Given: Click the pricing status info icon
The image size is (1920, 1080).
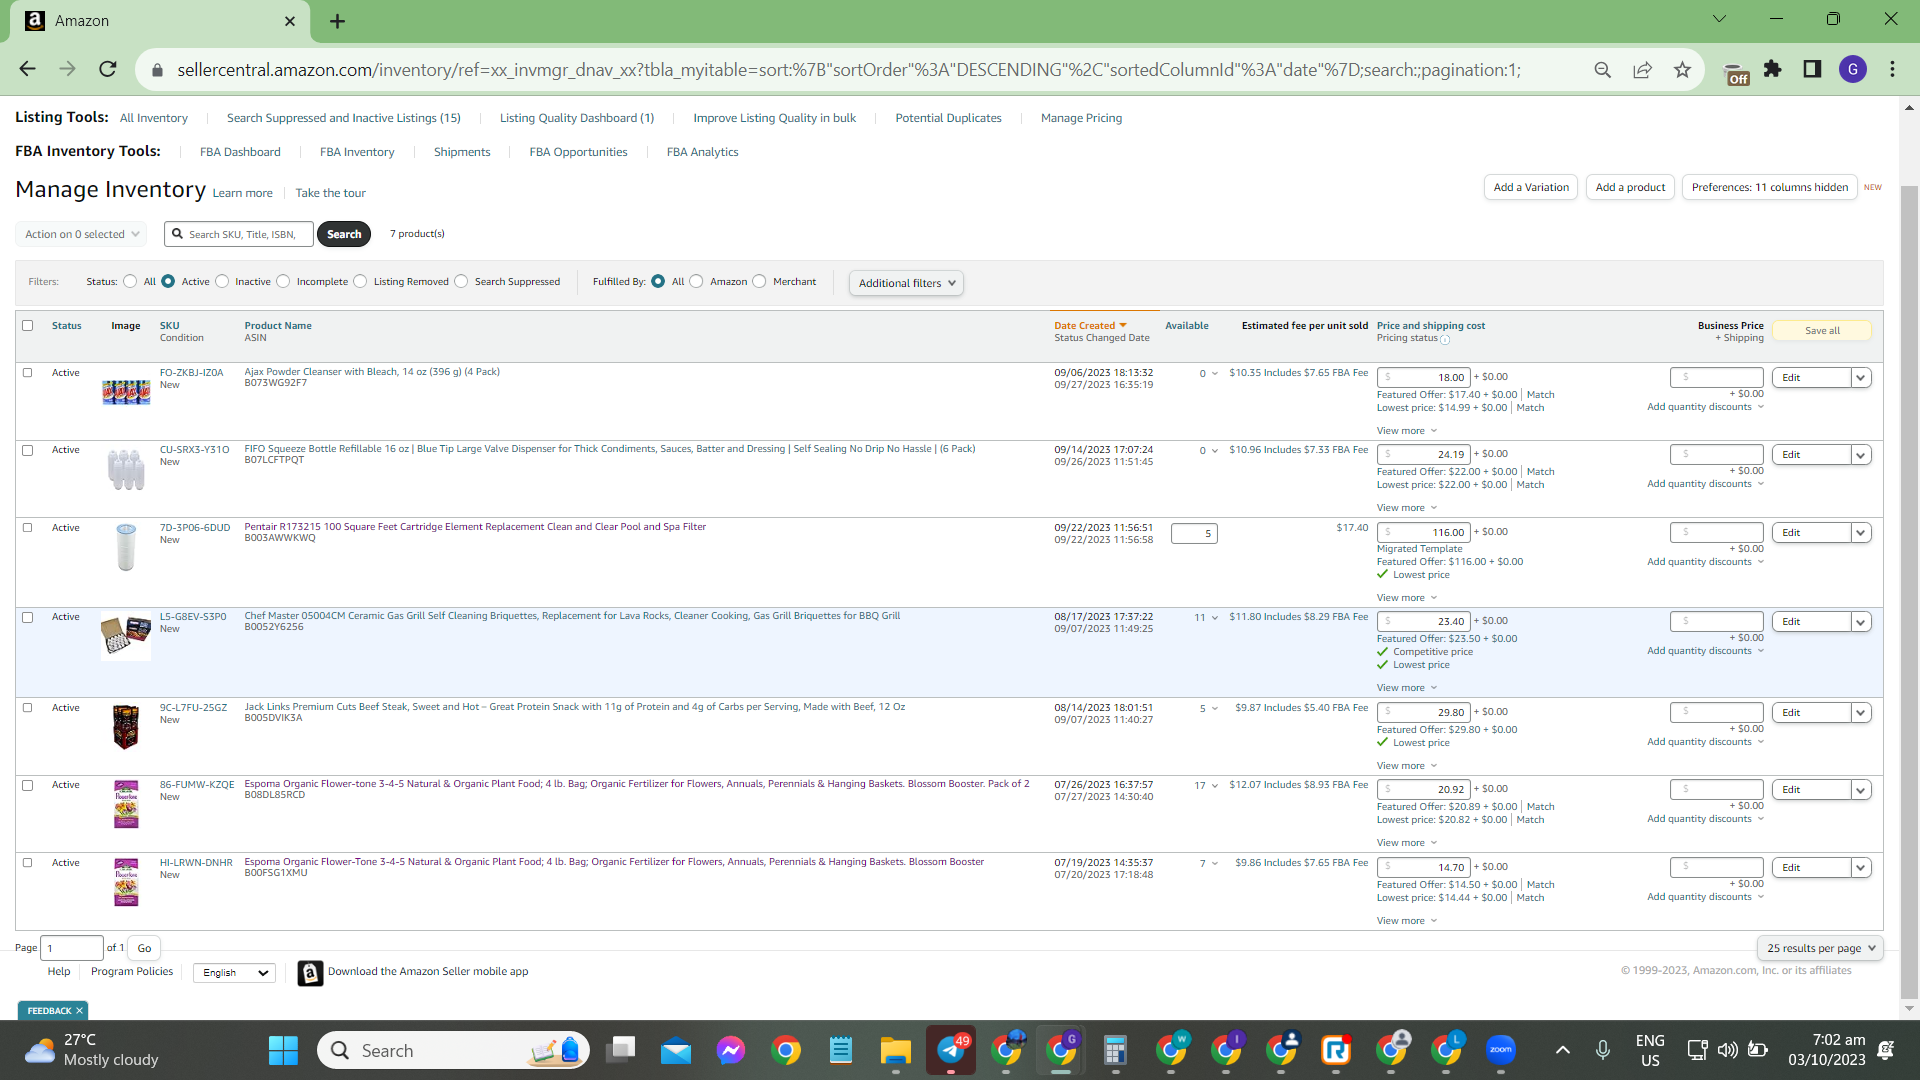Looking at the screenshot, I should tap(1445, 340).
